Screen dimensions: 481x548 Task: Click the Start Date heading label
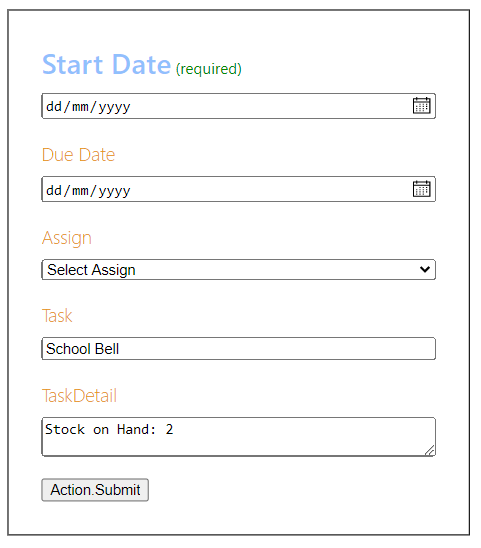coord(106,65)
